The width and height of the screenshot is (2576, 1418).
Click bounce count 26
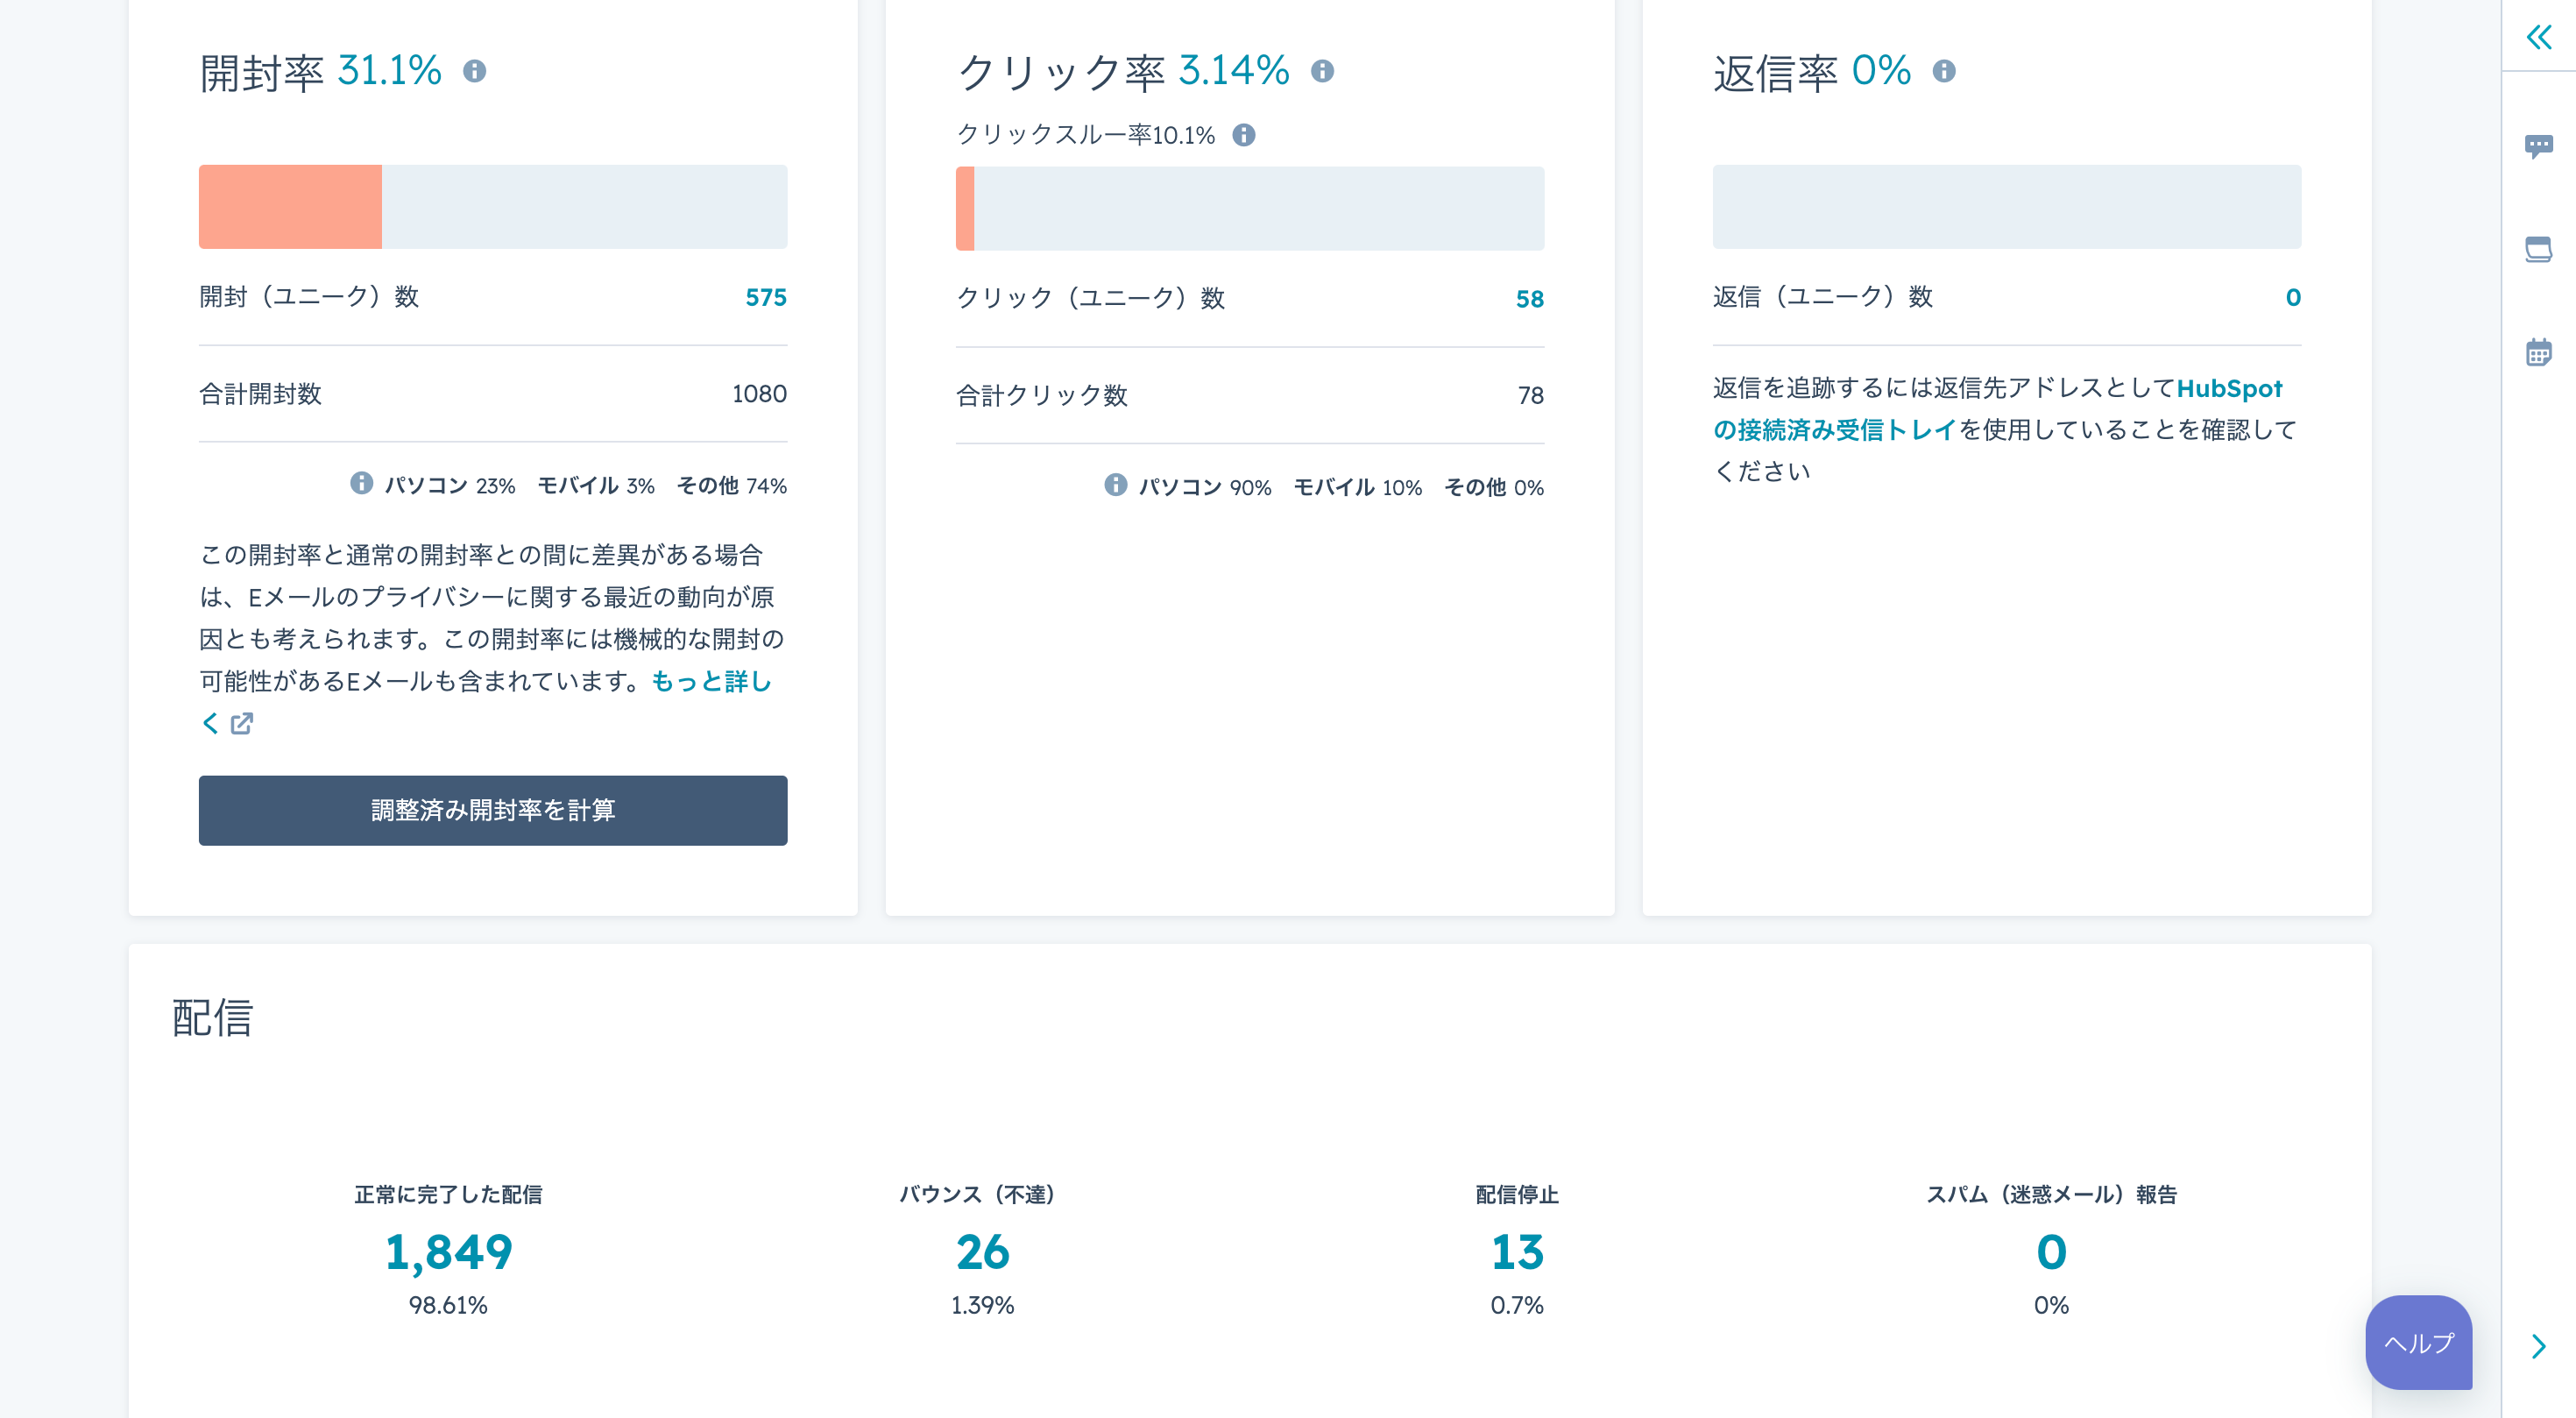(982, 1252)
